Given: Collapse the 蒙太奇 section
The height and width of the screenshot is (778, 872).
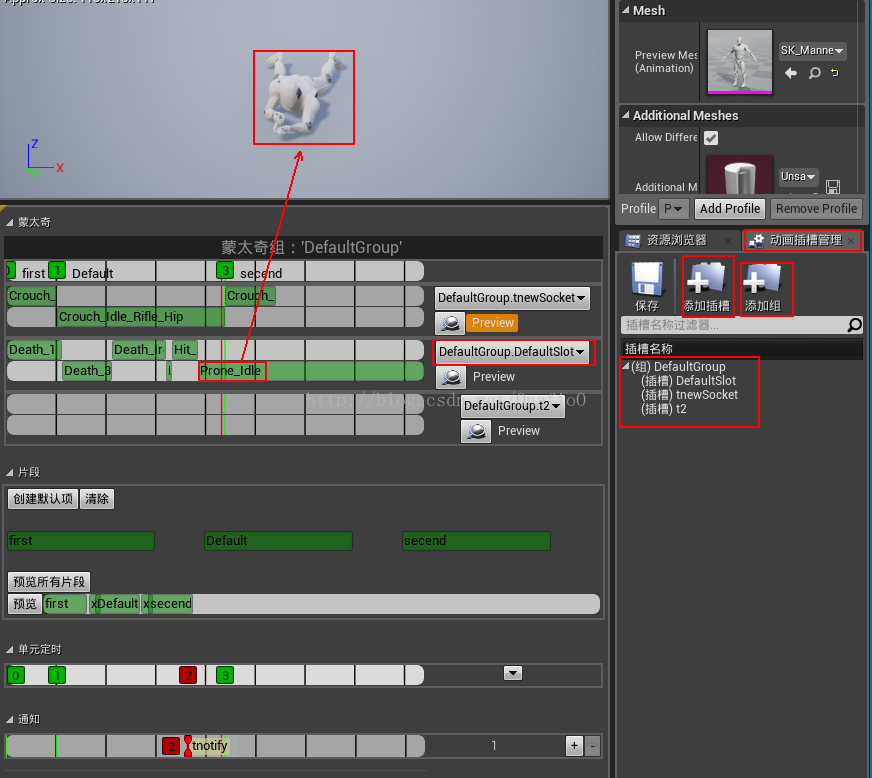Looking at the screenshot, I should tap(9, 222).
